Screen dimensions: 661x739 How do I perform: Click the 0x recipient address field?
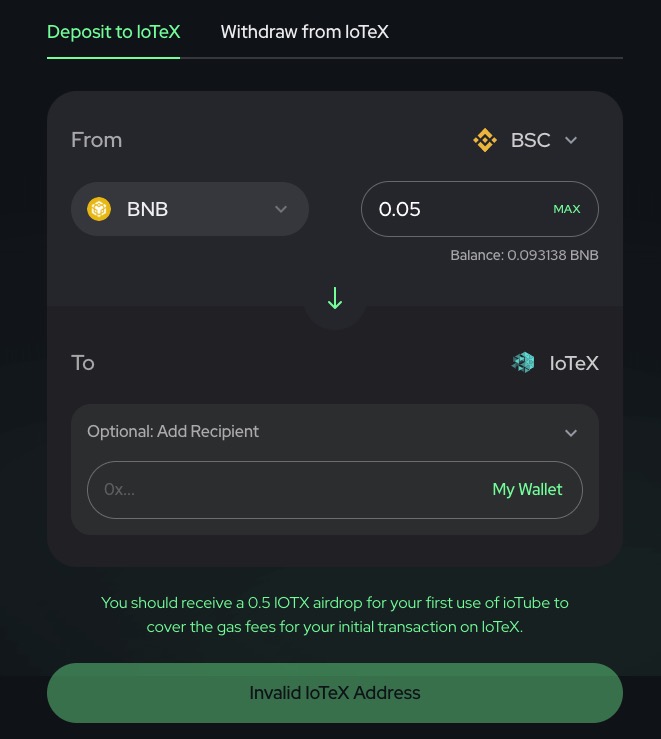[280, 490]
